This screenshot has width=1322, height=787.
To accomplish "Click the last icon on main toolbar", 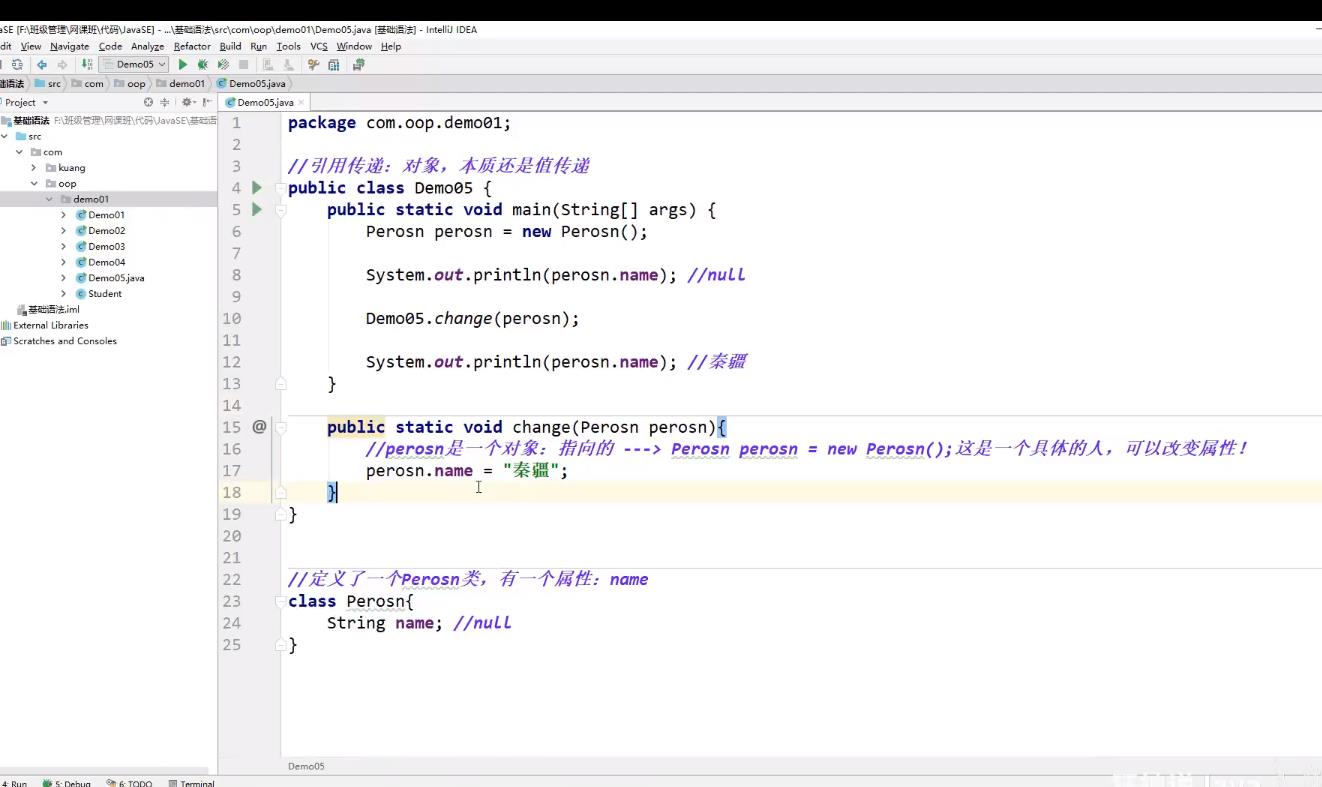I will [x=358, y=64].
